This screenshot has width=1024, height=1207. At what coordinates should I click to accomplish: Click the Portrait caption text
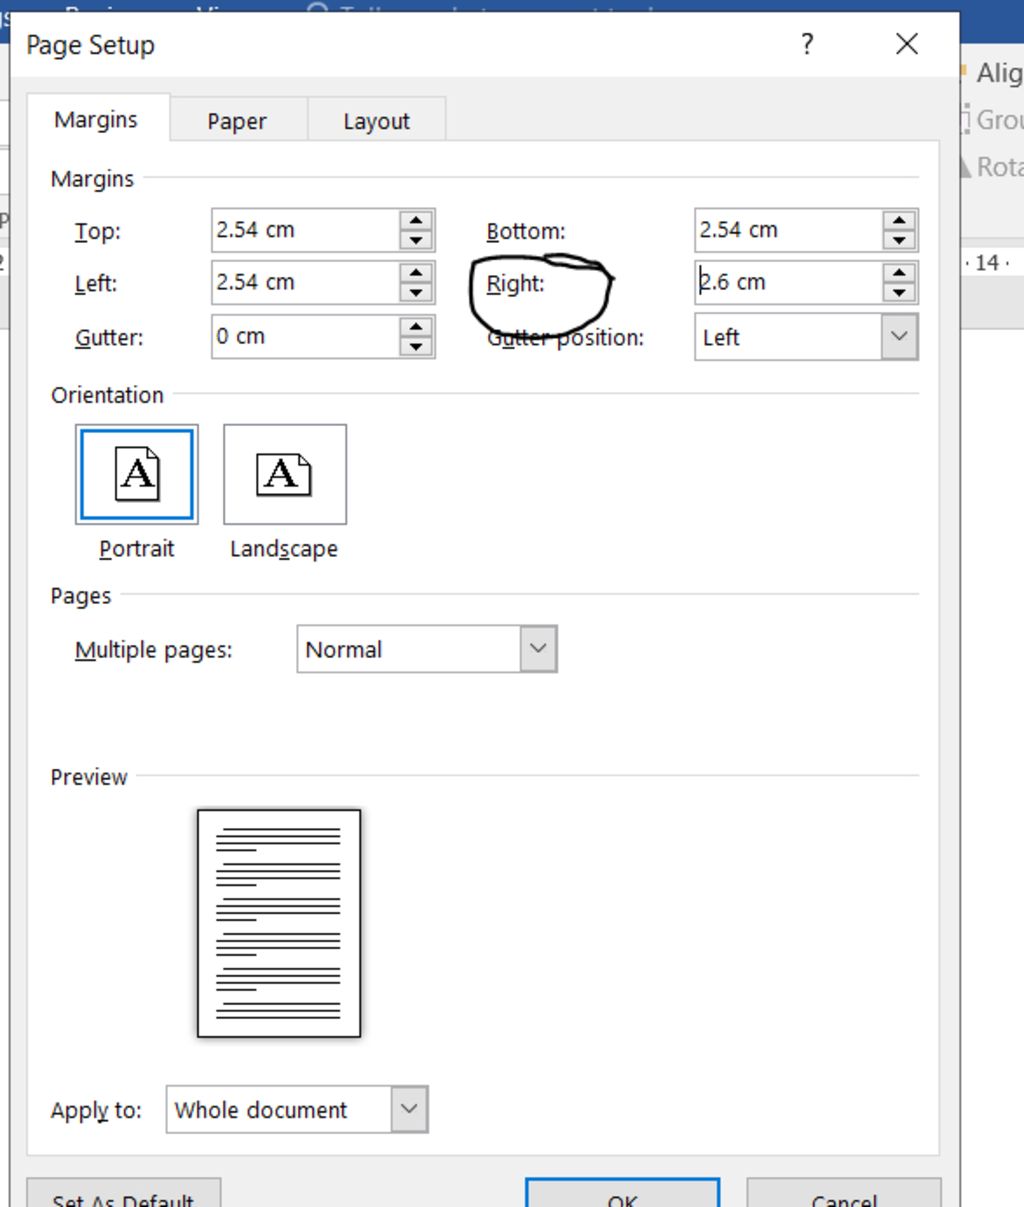coord(137,549)
